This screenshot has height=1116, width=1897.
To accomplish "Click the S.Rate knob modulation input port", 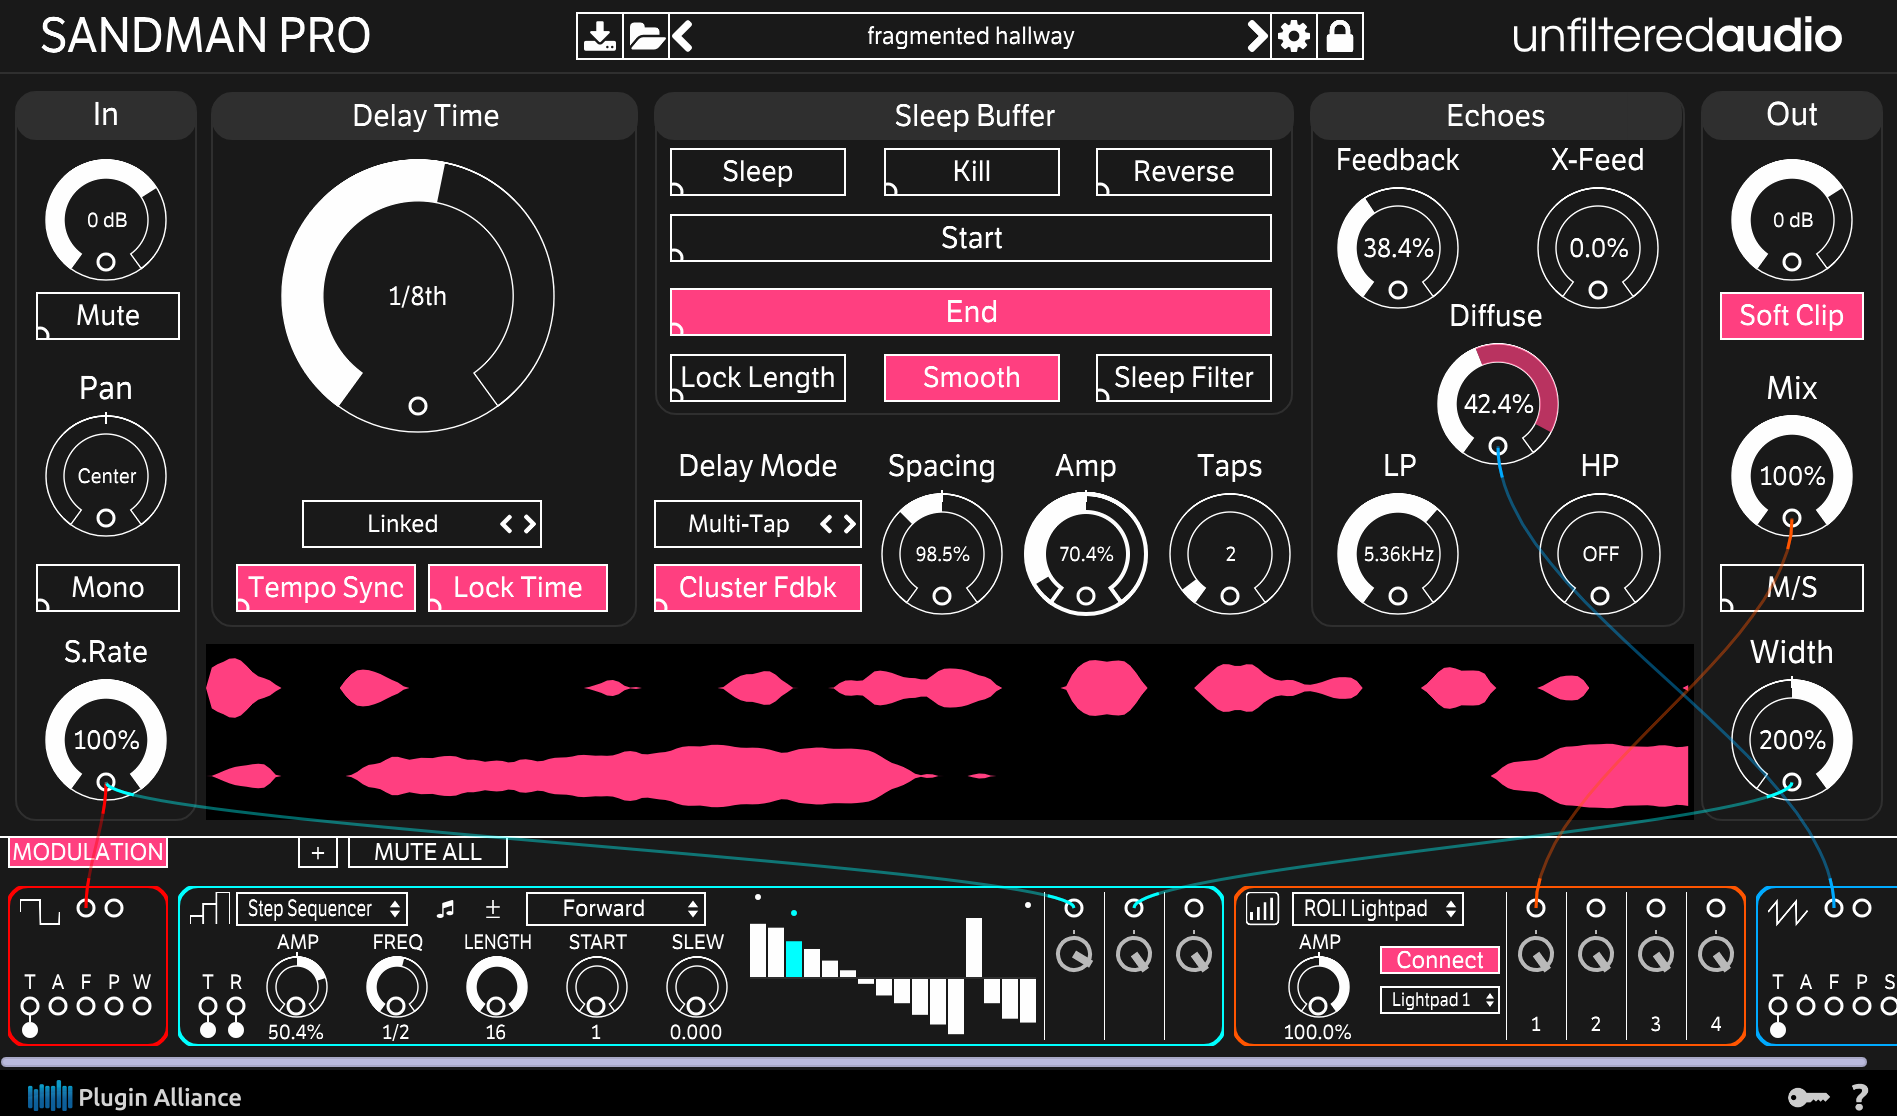I will pyautogui.click(x=106, y=782).
